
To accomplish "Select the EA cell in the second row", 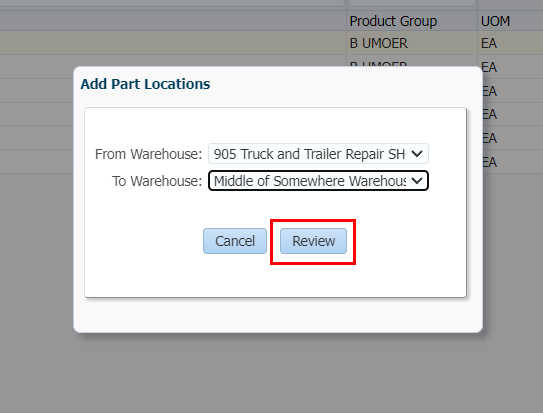I will point(490,67).
